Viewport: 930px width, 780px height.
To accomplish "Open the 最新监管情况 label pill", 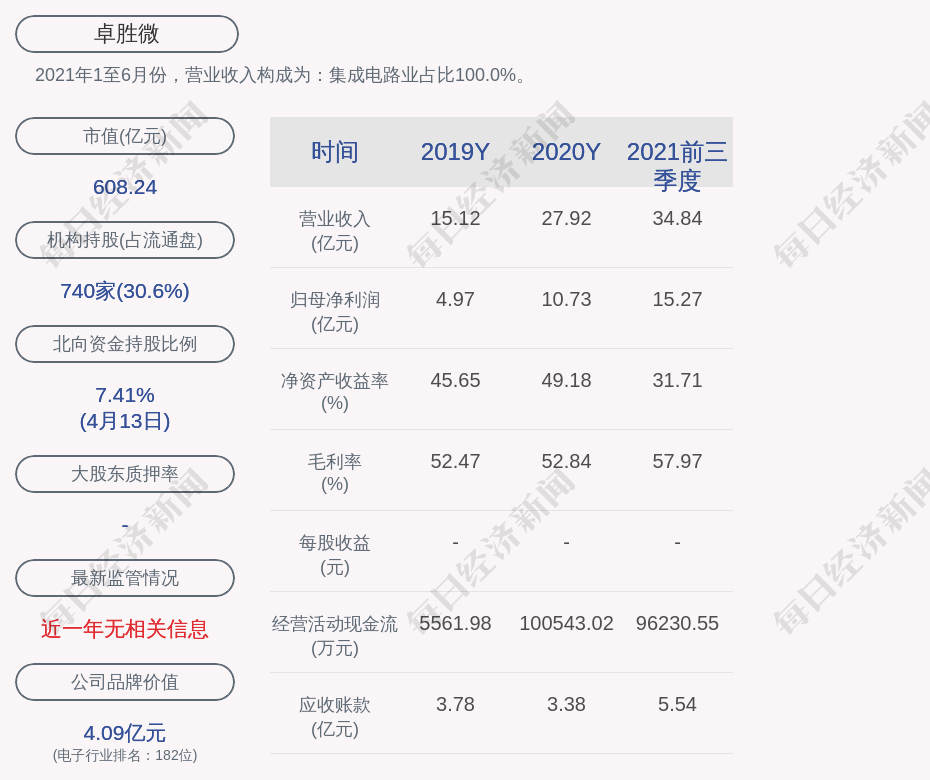I will [x=125, y=578].
